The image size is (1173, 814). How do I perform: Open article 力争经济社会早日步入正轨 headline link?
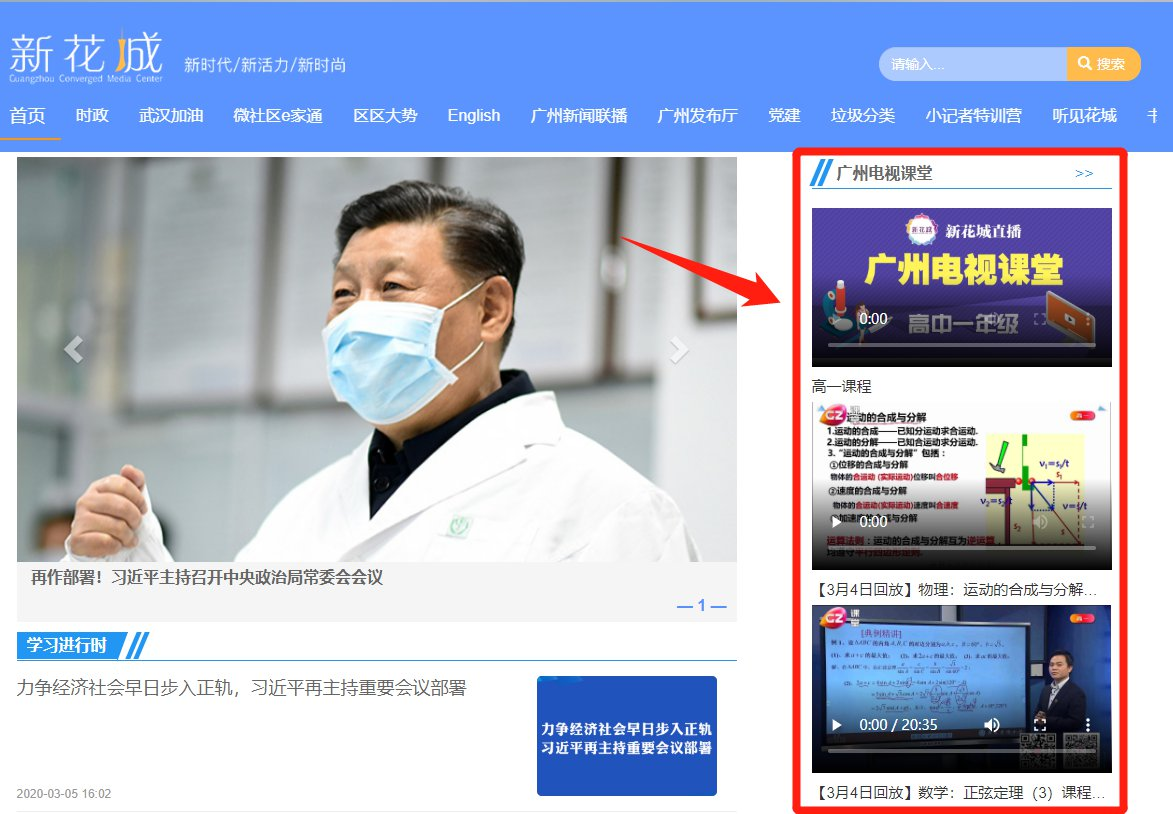[x=241, y=688]
